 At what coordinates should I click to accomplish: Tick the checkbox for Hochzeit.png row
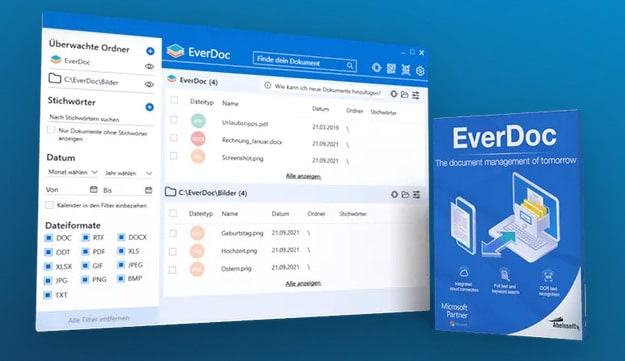(x=173, y=251)
